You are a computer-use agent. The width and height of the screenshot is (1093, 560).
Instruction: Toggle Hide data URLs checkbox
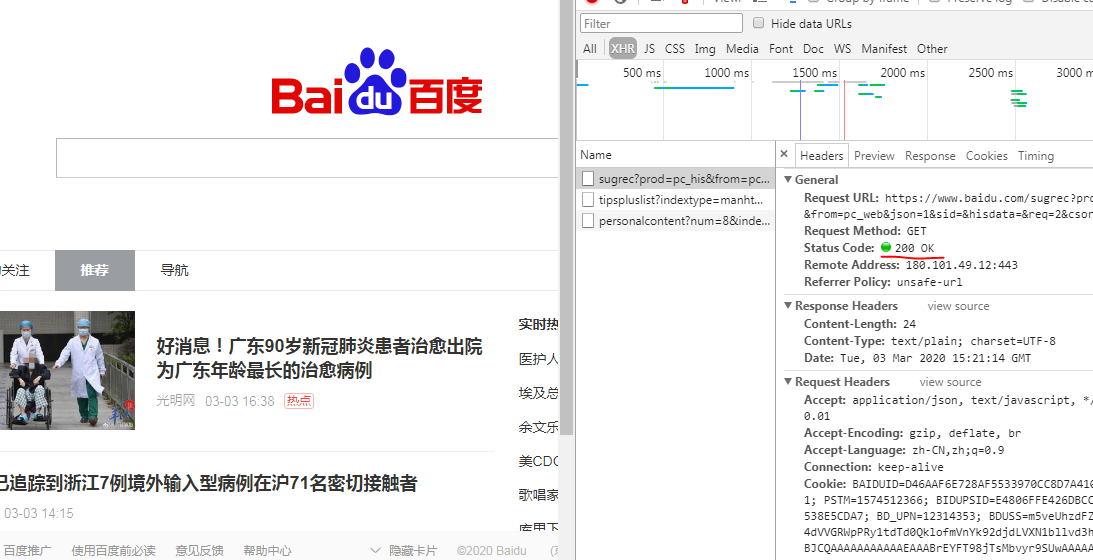(x=759, y=23)
